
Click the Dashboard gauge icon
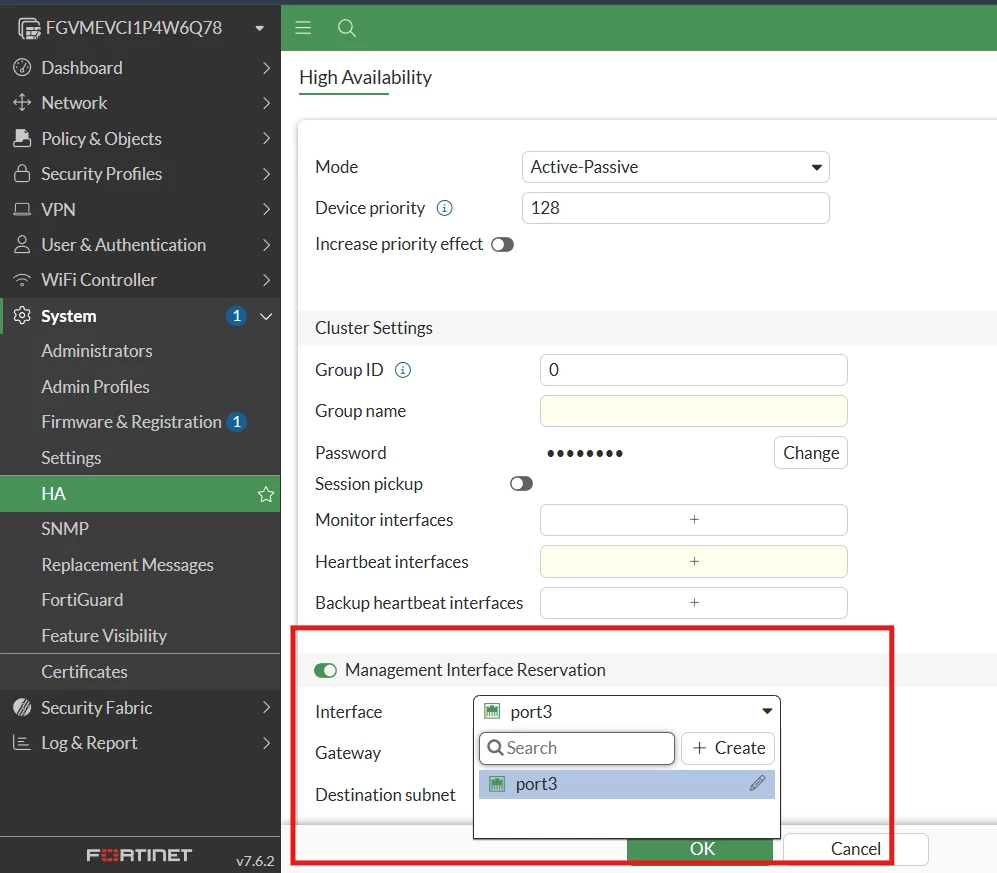pyautogui.click(x=22, y=67)
